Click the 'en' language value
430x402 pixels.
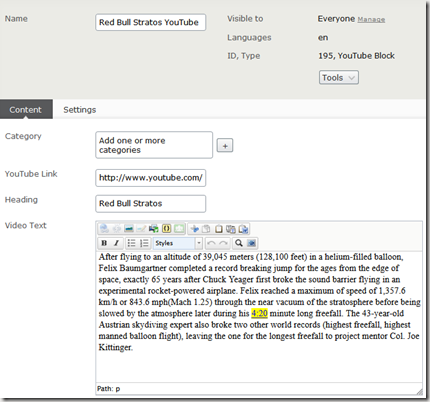323,38
